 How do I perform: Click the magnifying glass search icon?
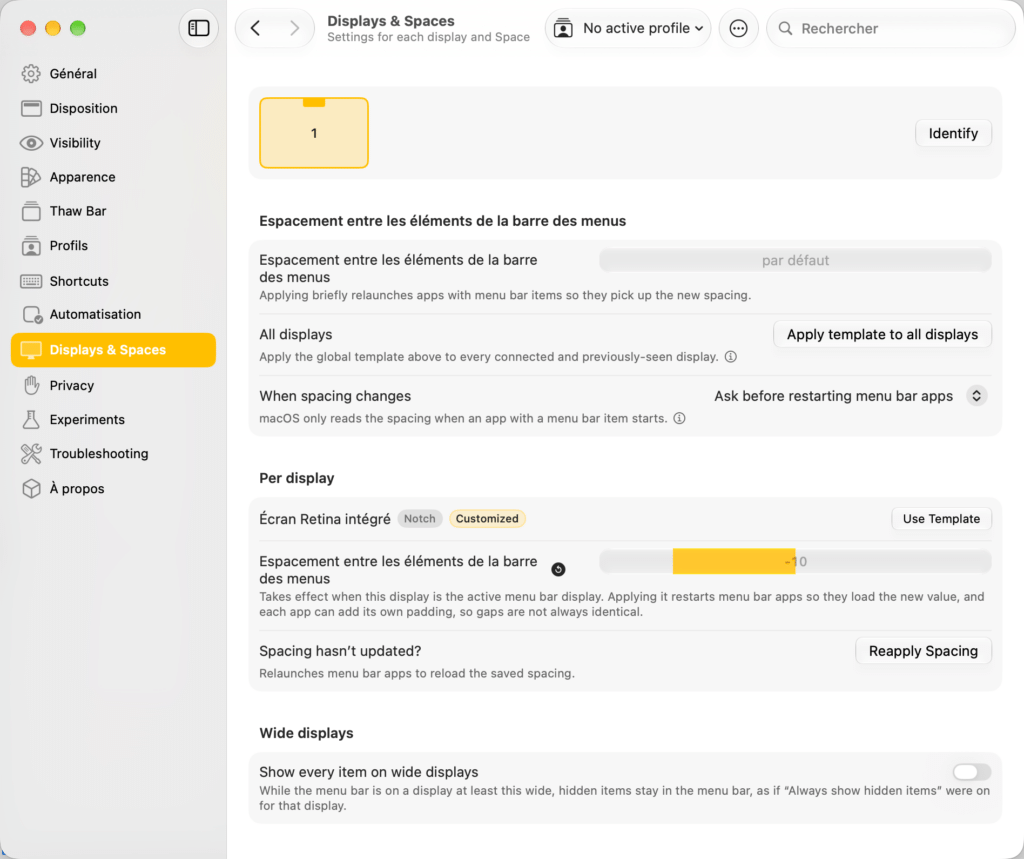785,28
